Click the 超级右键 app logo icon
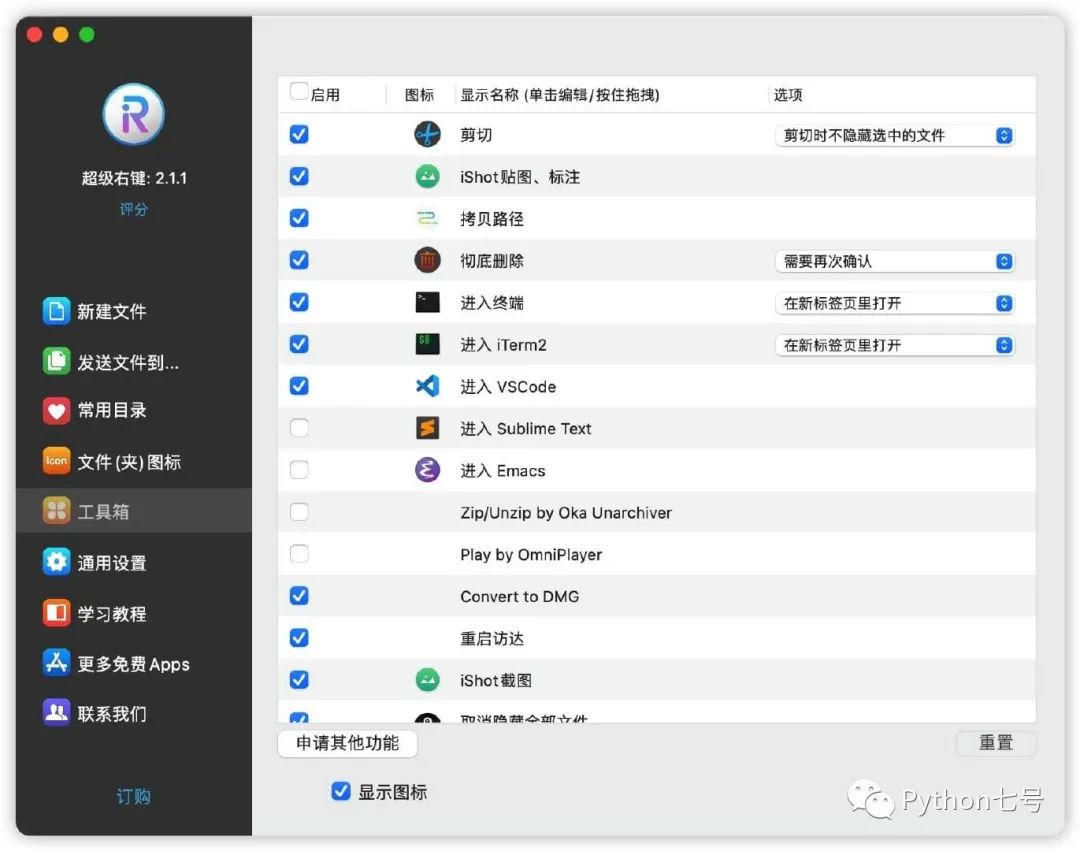1080x851 pixels. click(x=134, y=114)
